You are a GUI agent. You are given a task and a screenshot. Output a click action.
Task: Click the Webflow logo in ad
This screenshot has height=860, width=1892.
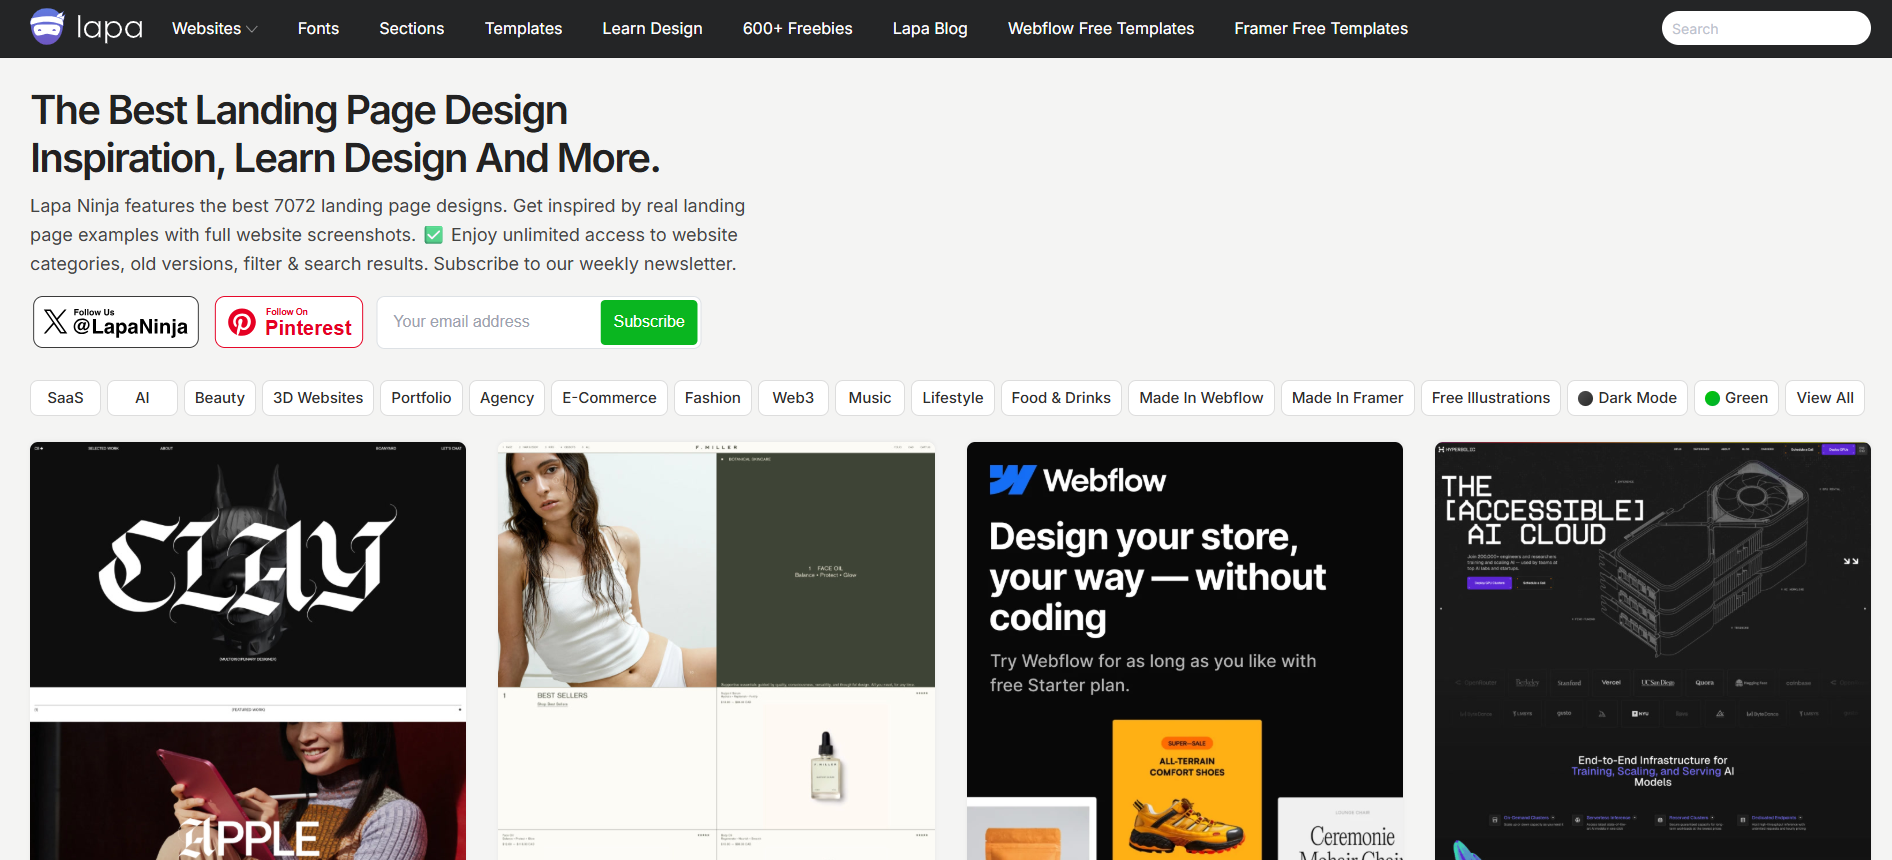[1077, 481]
